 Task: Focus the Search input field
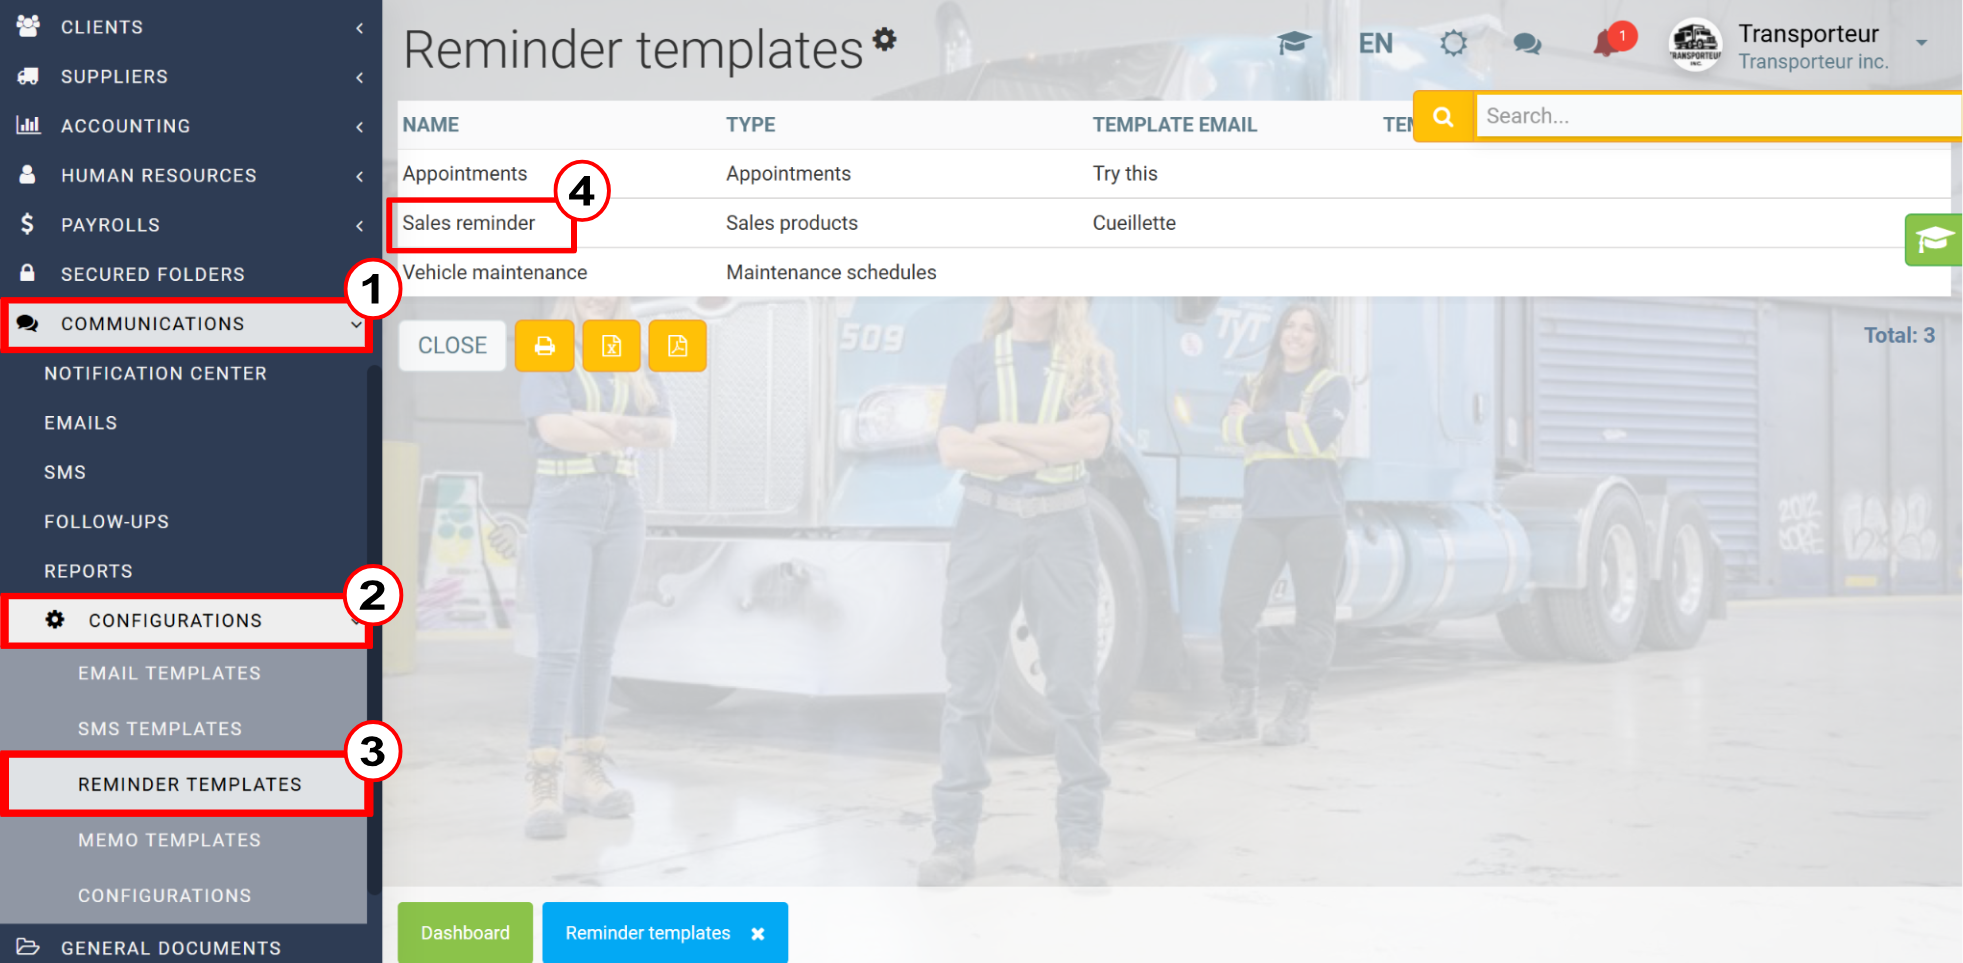coord(1717,116)
